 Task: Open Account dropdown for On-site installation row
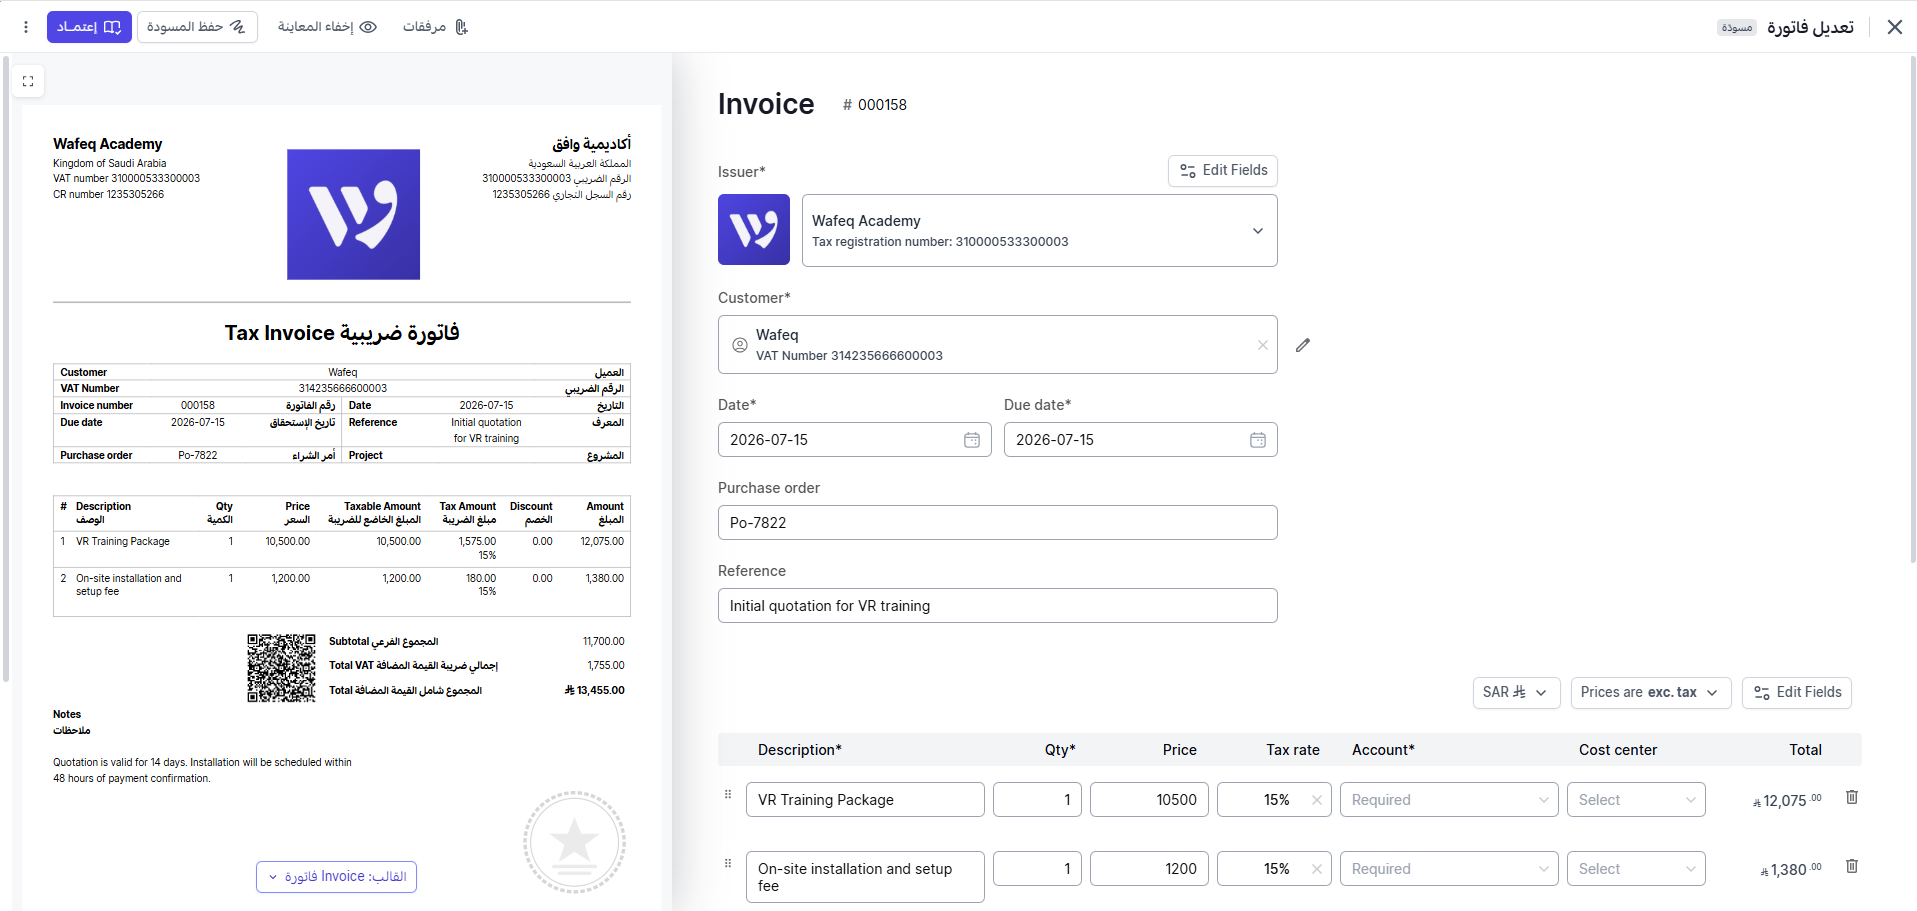1449,869
